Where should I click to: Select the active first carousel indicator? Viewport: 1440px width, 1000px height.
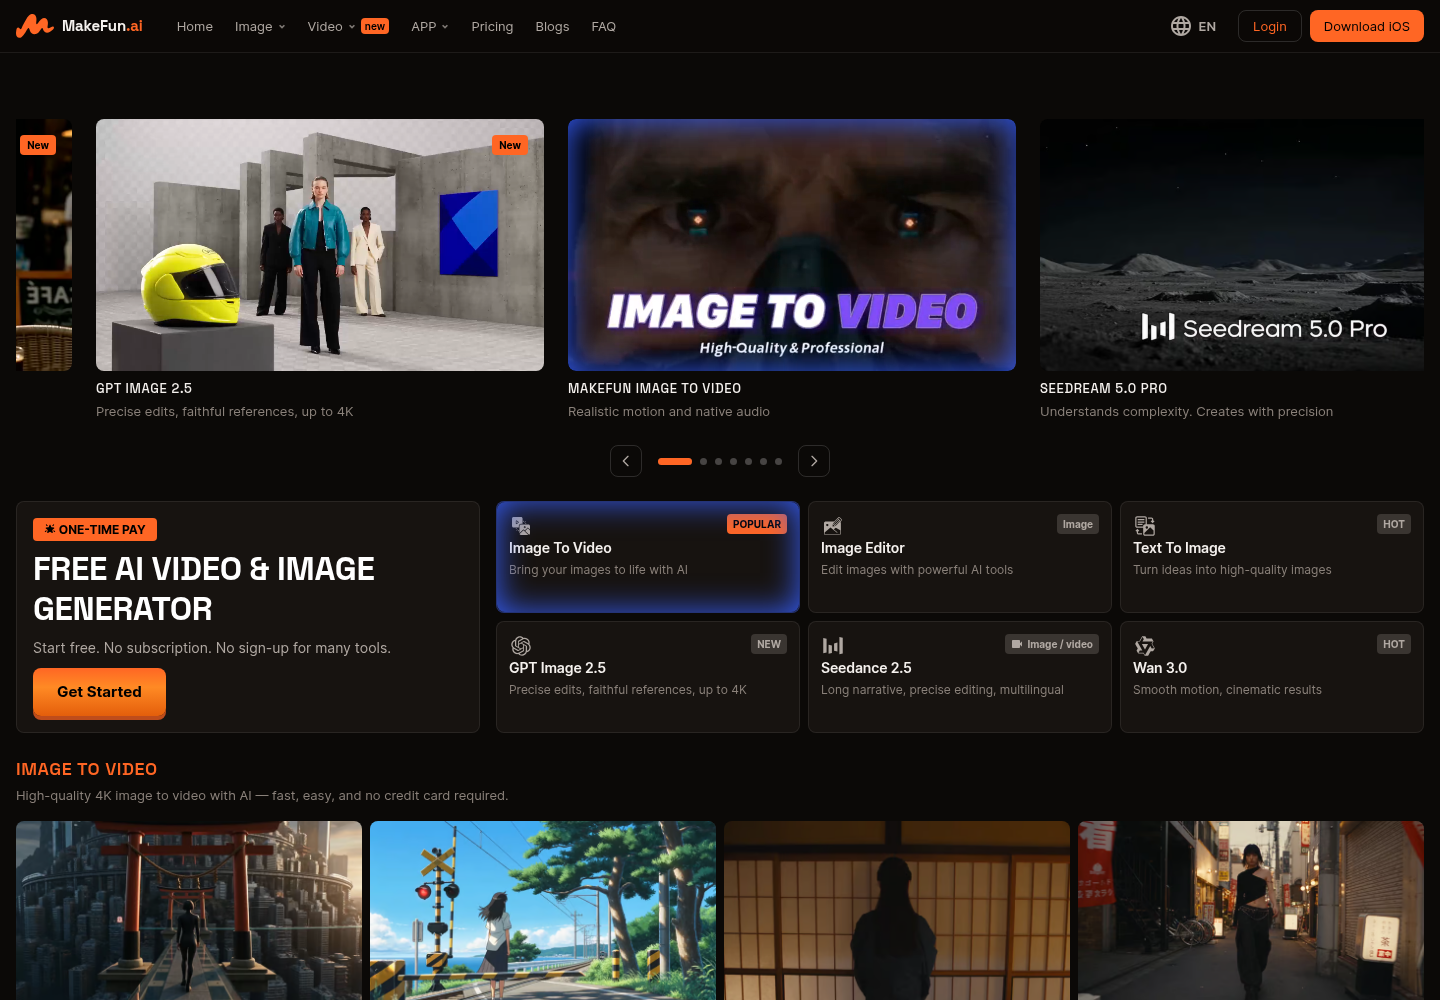coord(675,461)
